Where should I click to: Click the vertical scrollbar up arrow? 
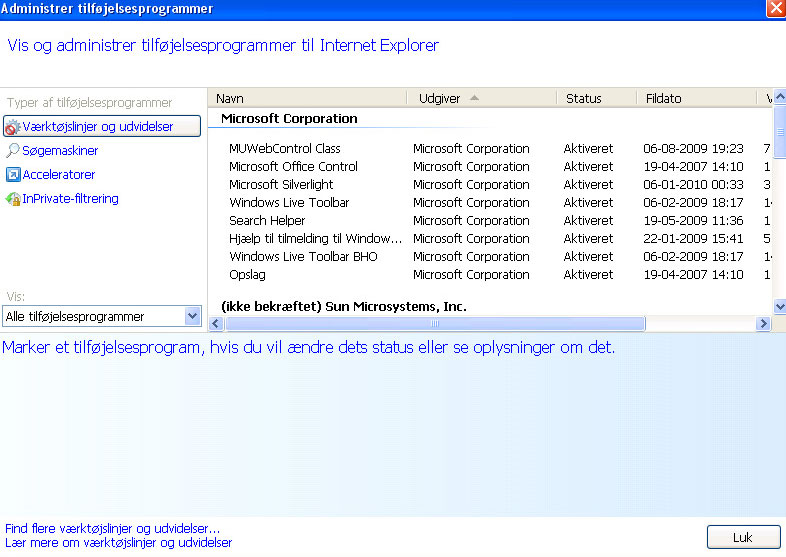coord(779,96)
